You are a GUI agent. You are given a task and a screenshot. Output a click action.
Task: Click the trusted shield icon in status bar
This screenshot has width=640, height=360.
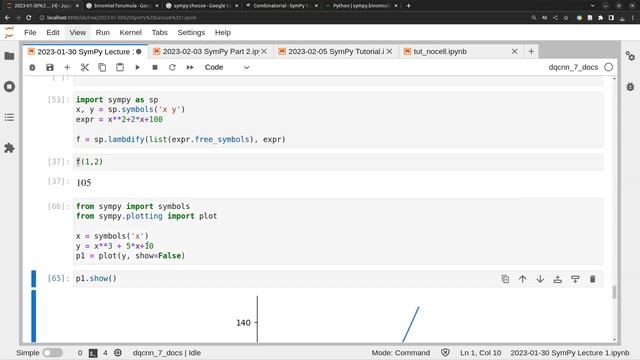point(445,353)
